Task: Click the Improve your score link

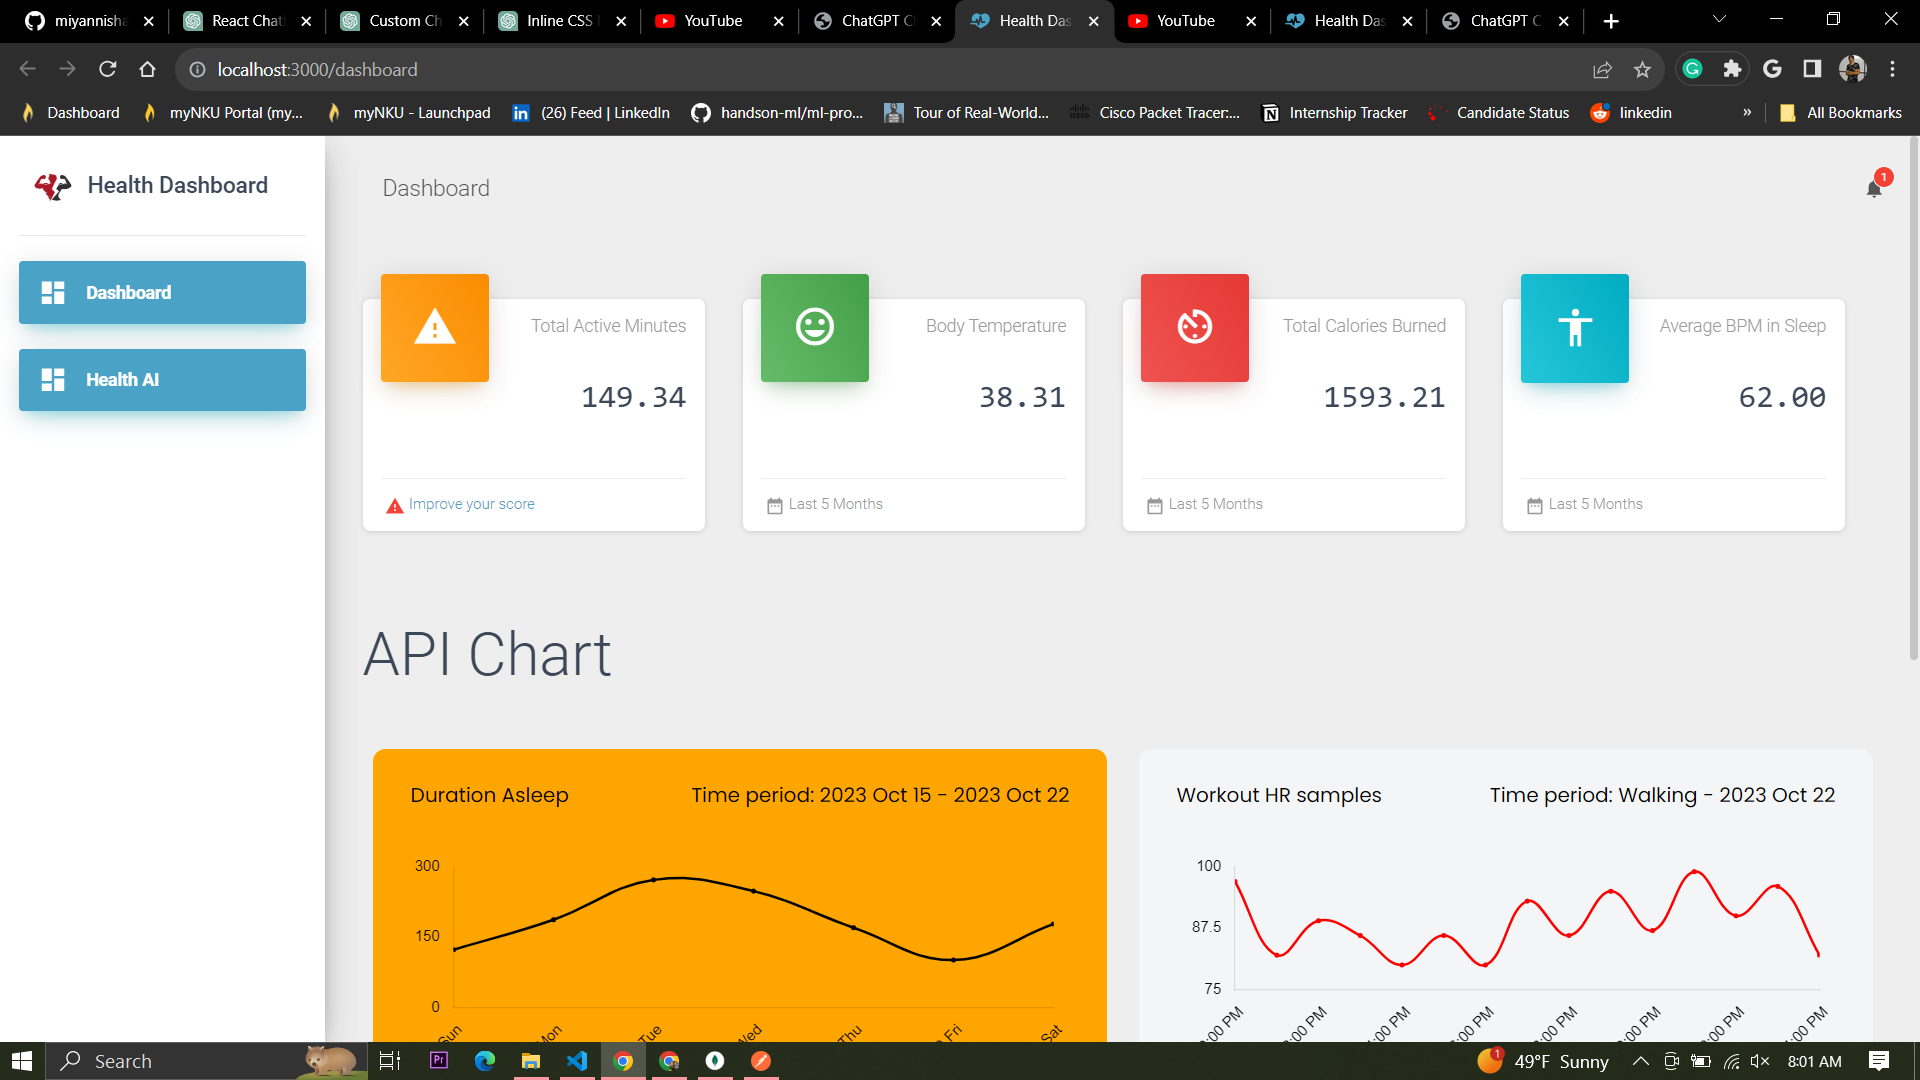Action: [471, 504]
